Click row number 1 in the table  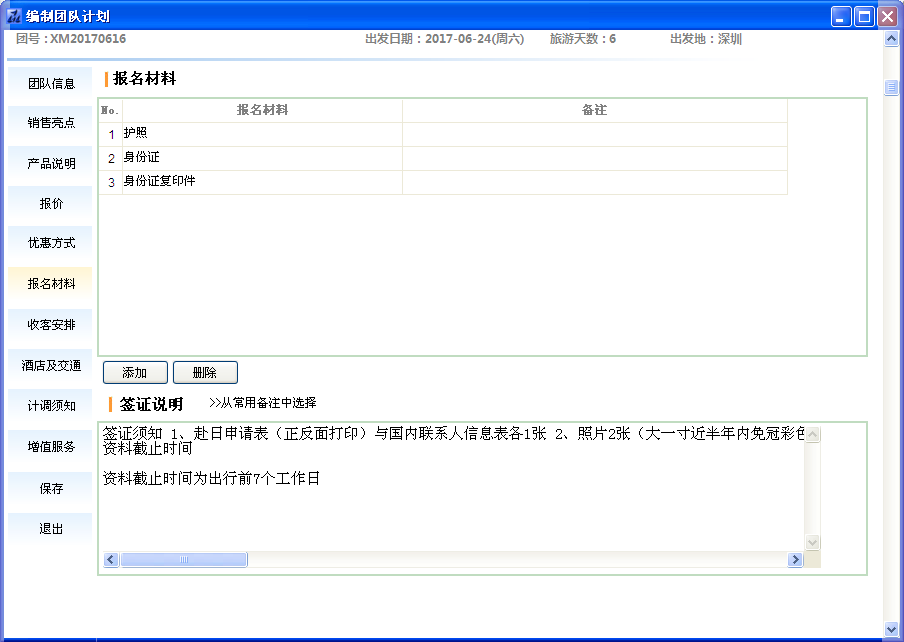coord(111,134)
